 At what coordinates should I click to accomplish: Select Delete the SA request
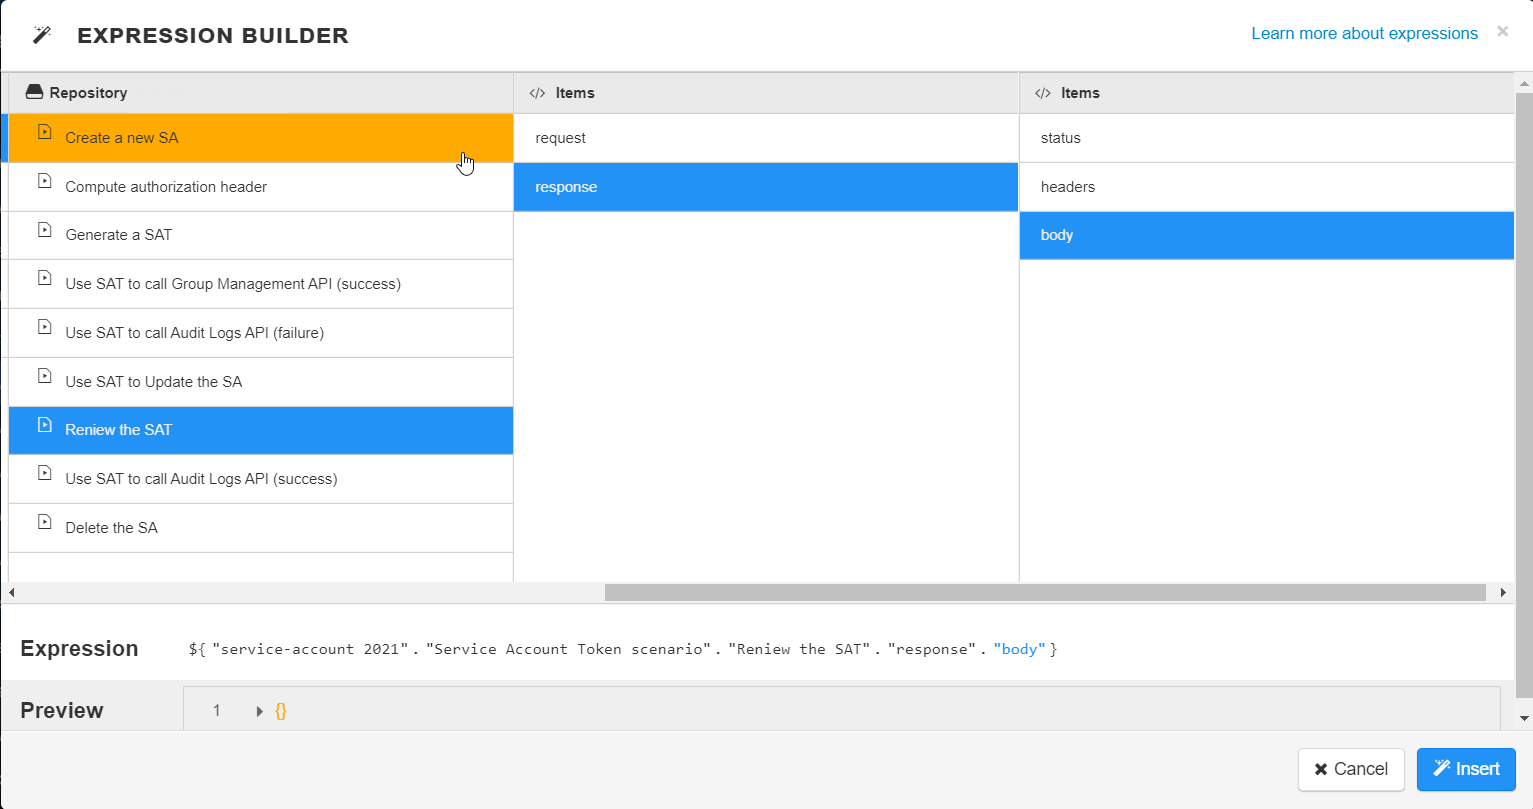pos(261,528)
